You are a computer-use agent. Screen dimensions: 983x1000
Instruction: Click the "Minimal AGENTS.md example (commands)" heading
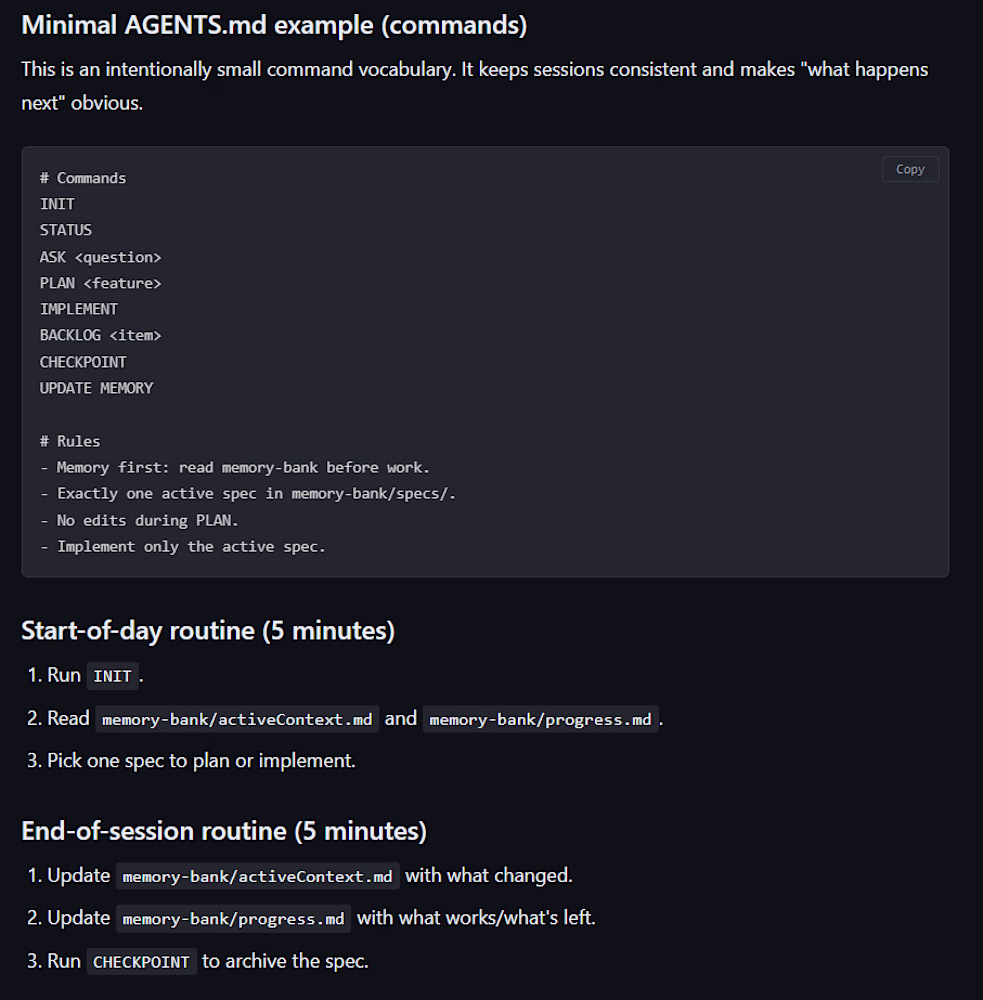point(274,25)
